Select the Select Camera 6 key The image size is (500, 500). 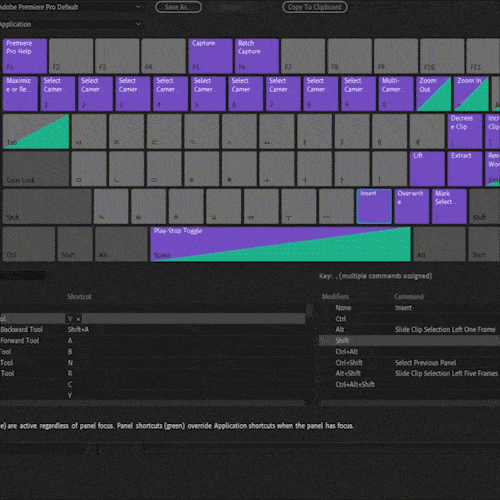coord(246,94)
